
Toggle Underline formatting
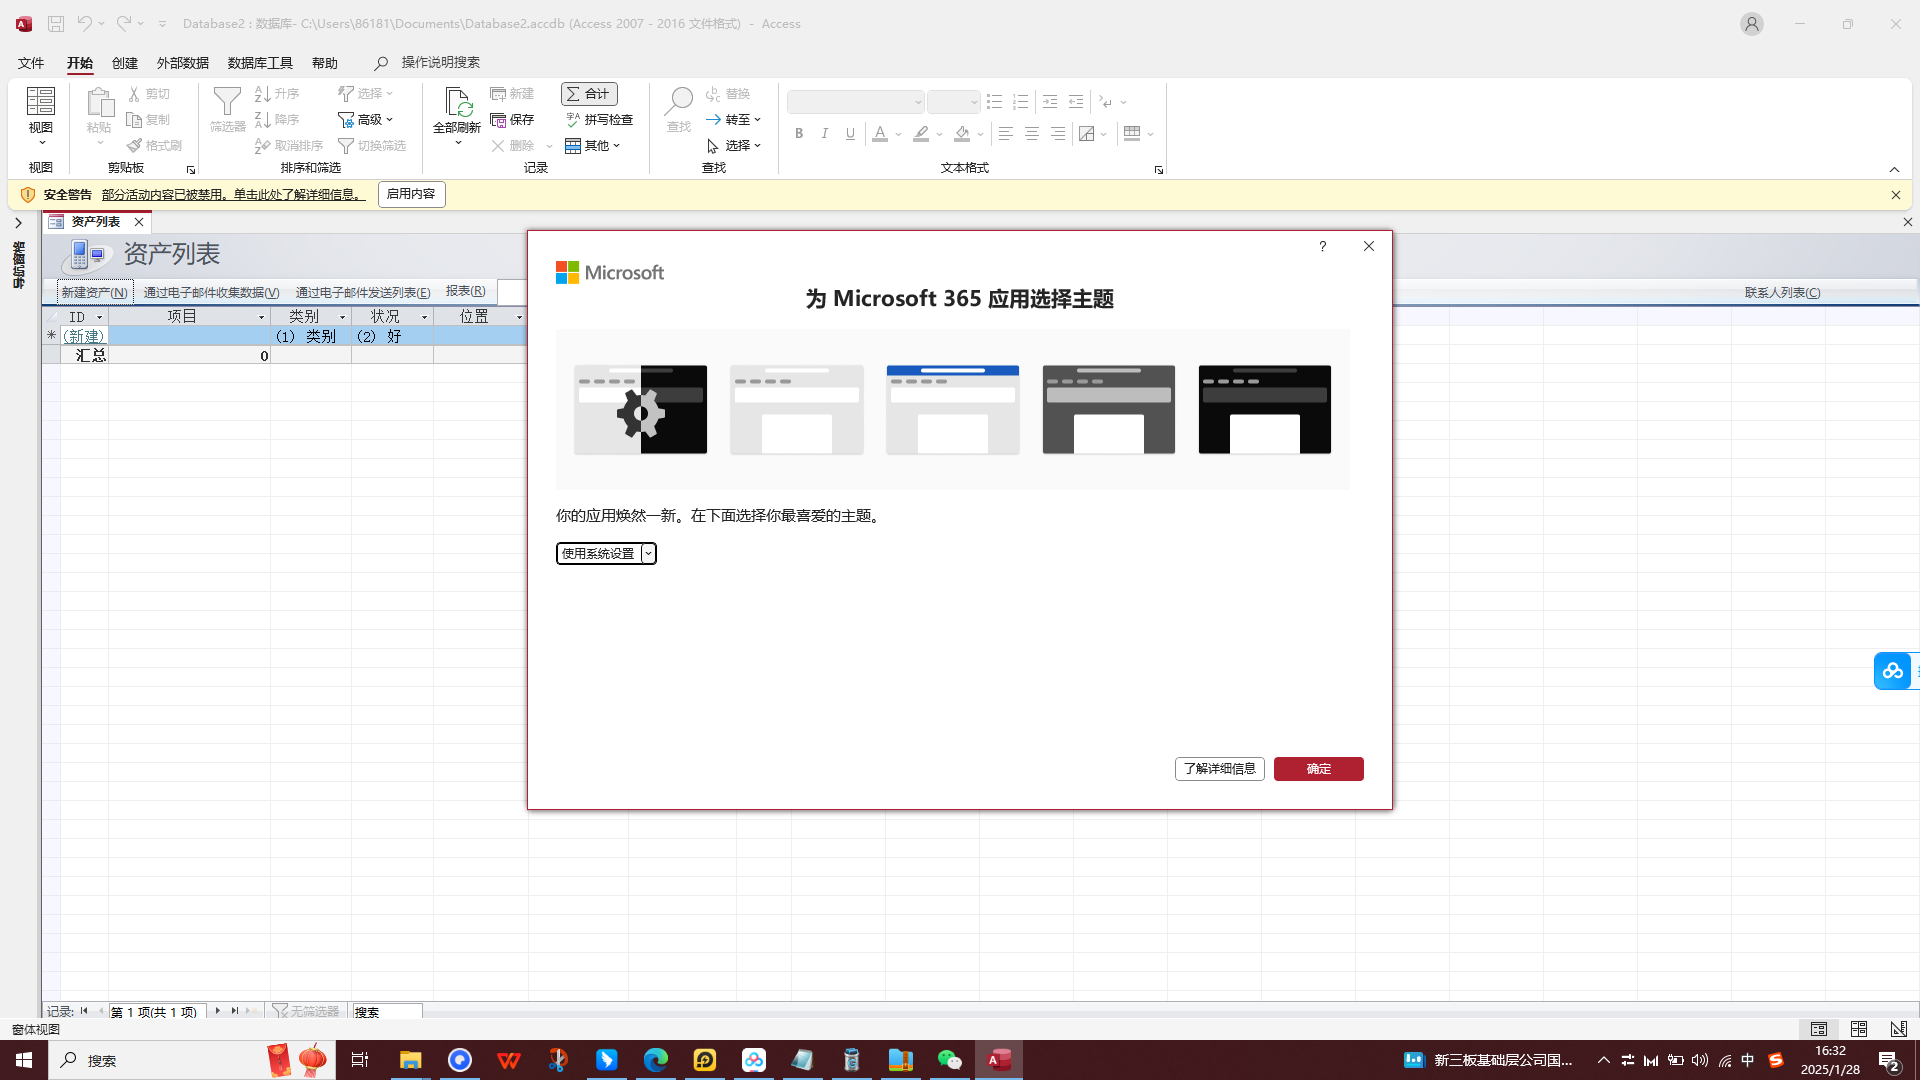coord(851,133)
